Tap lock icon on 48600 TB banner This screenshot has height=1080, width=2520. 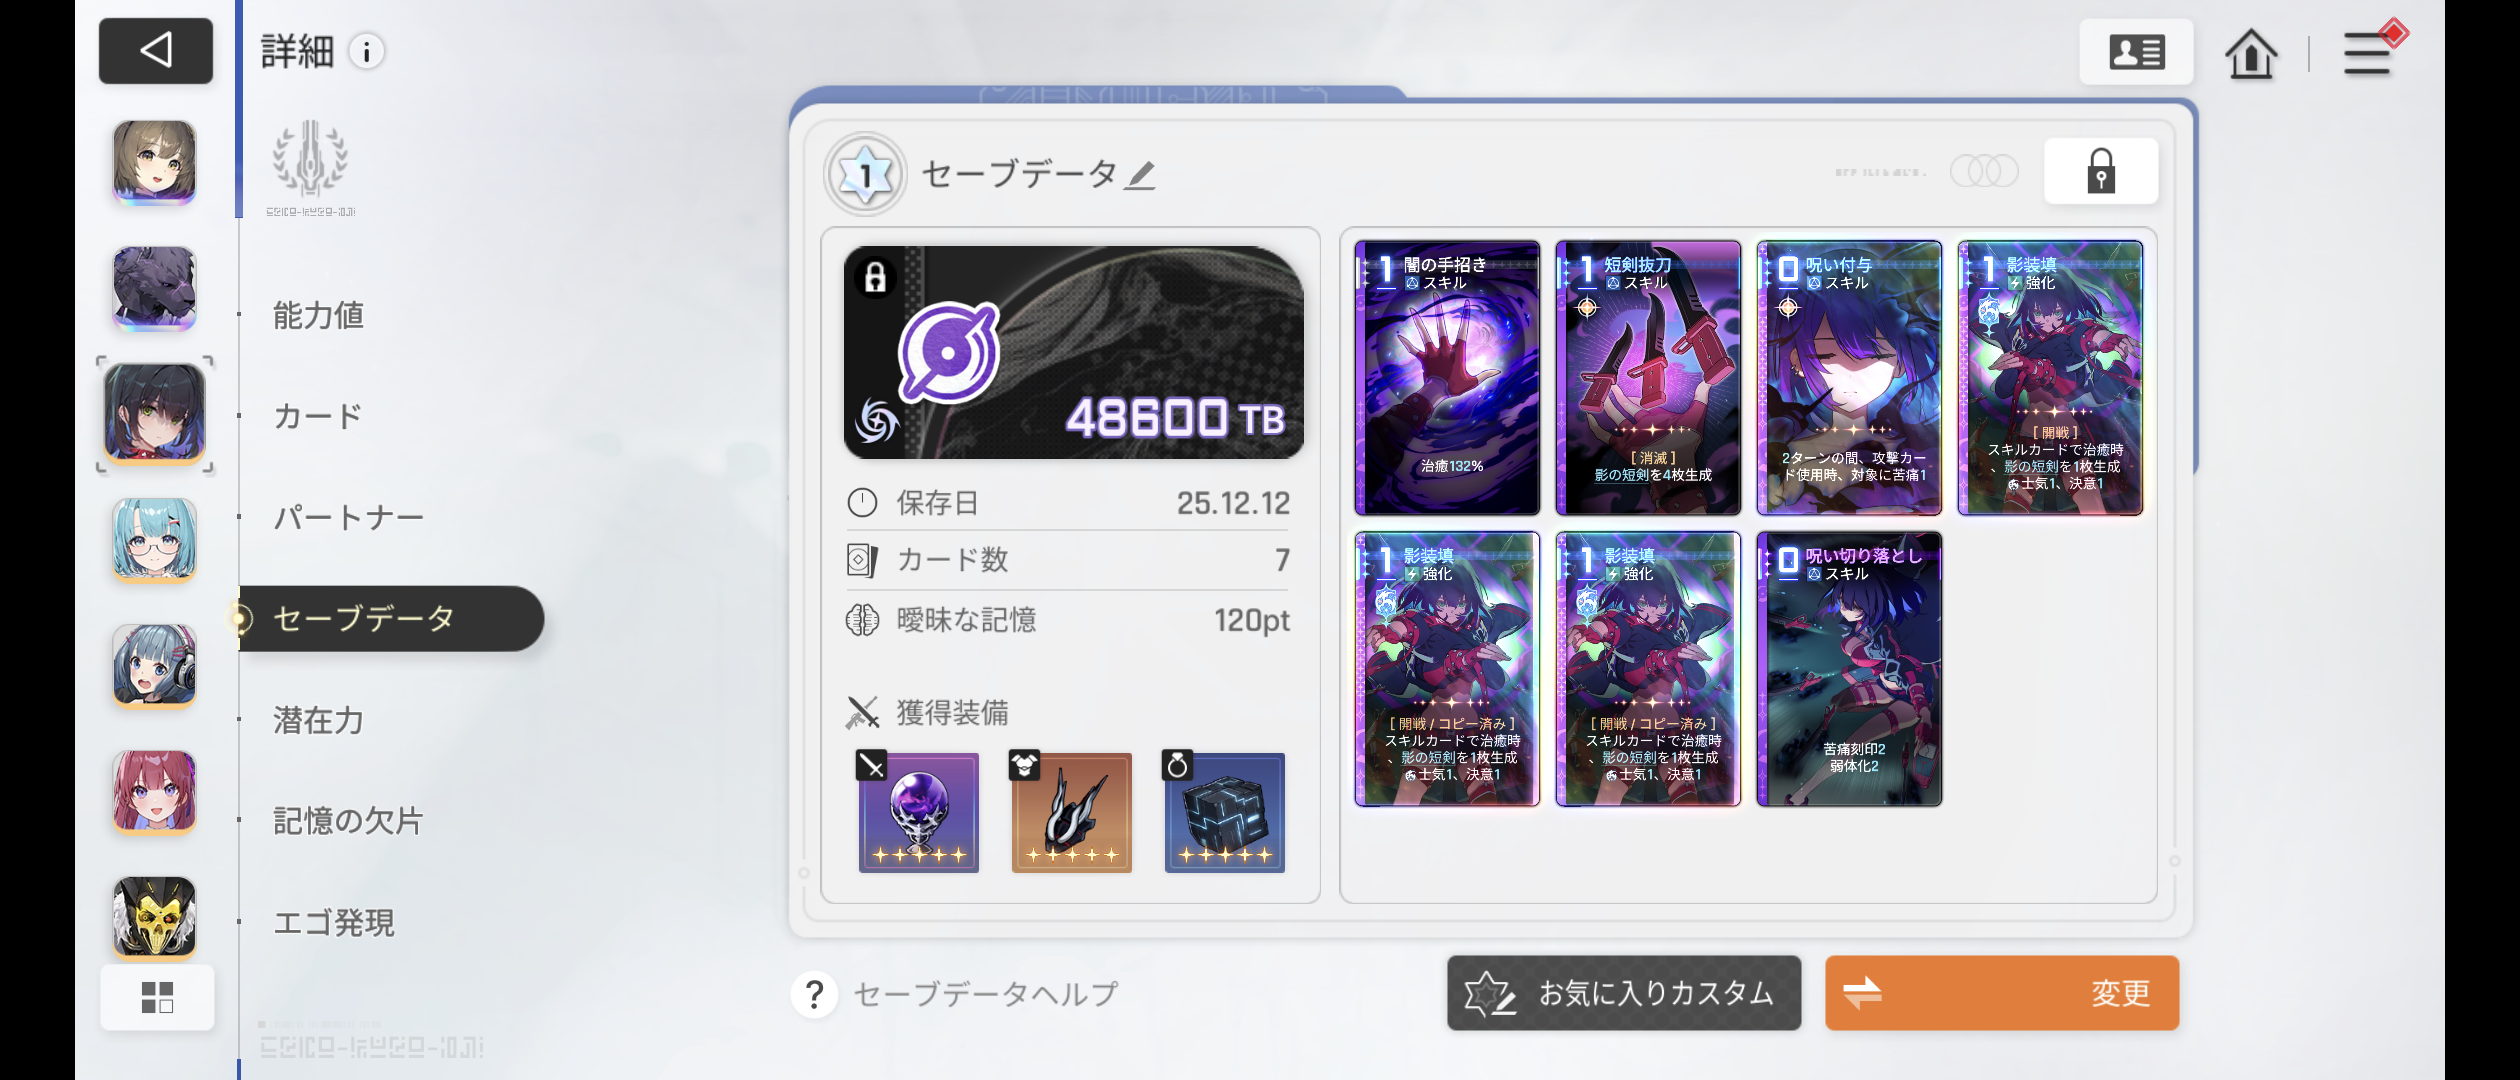pyautogui.click(x=875, y=277)
